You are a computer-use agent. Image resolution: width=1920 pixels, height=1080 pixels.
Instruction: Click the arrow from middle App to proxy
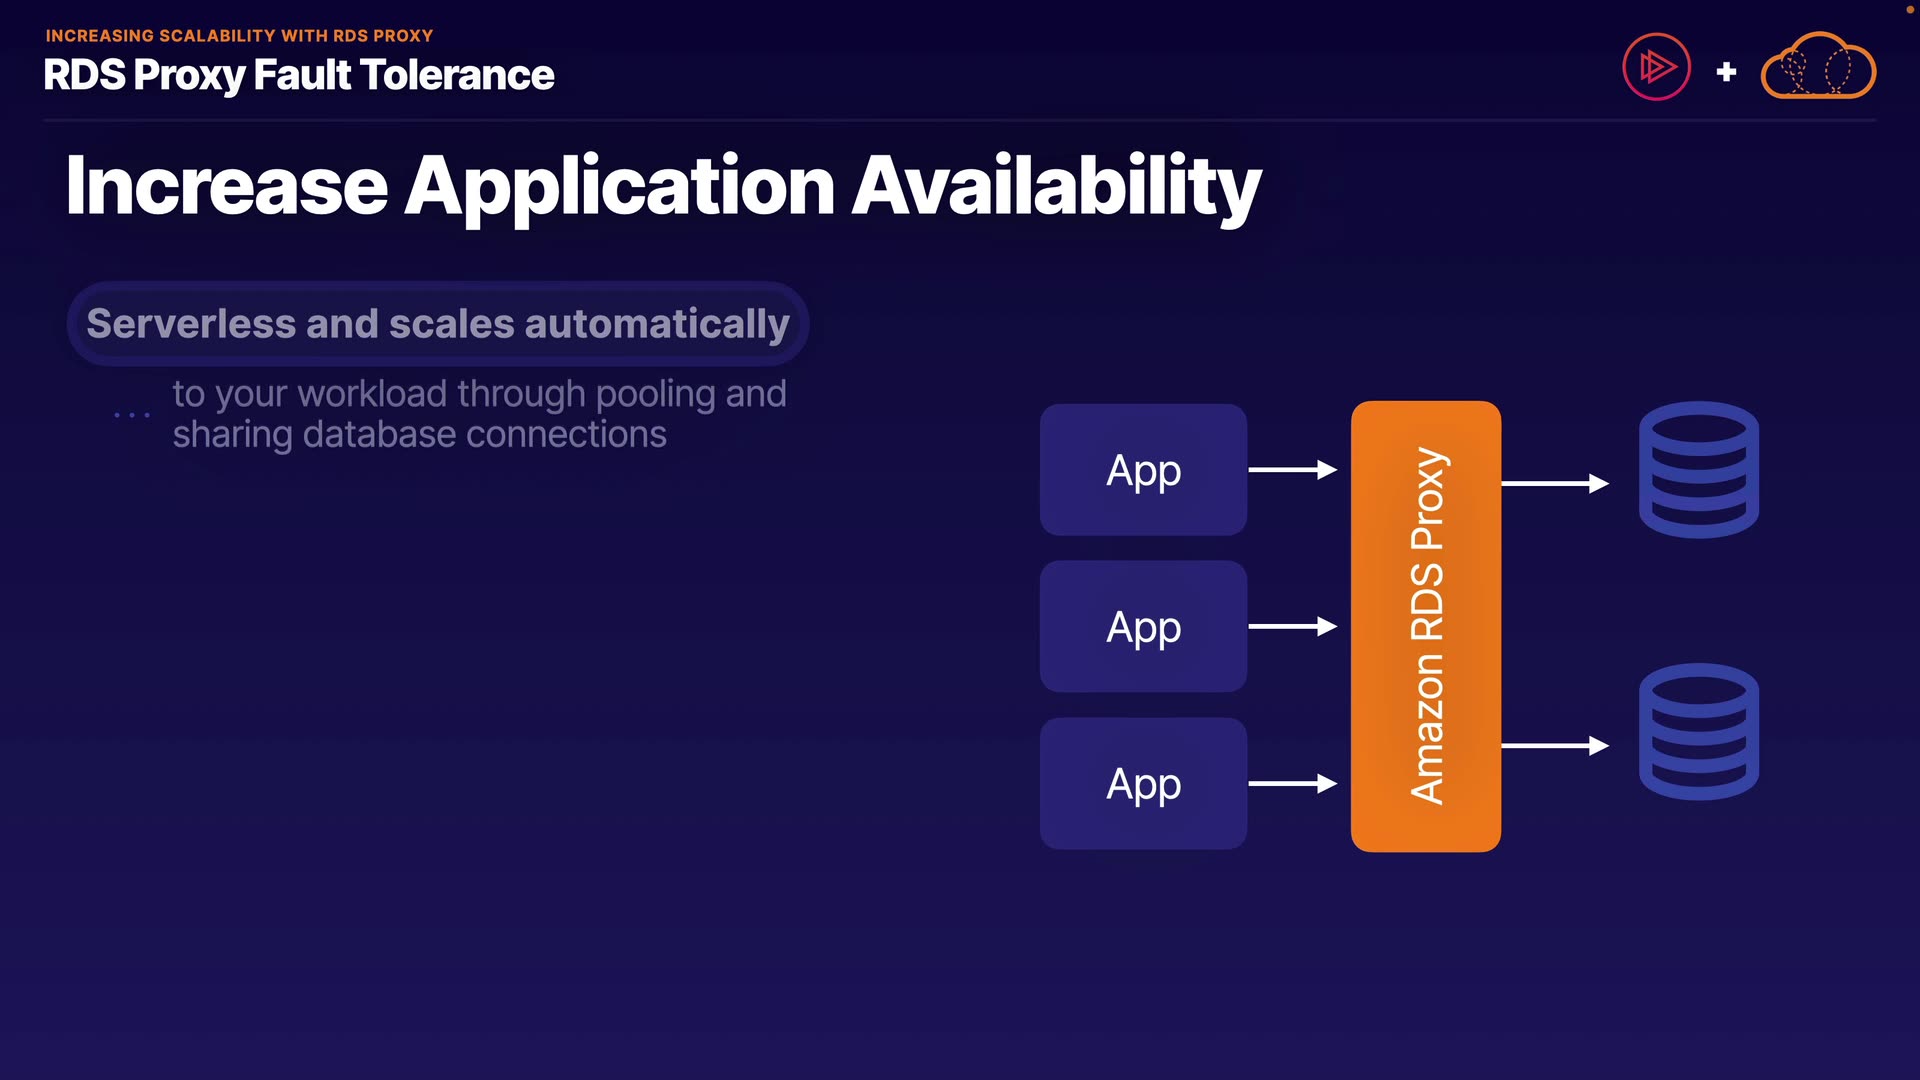[1292, 627]
